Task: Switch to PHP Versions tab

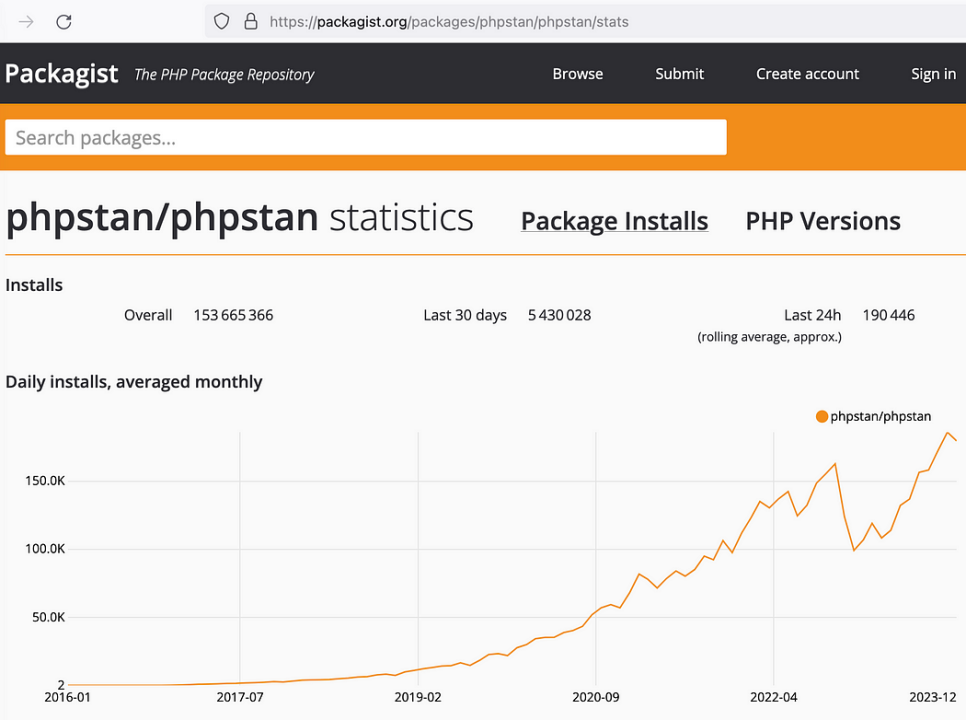Action: click(823, 221)
